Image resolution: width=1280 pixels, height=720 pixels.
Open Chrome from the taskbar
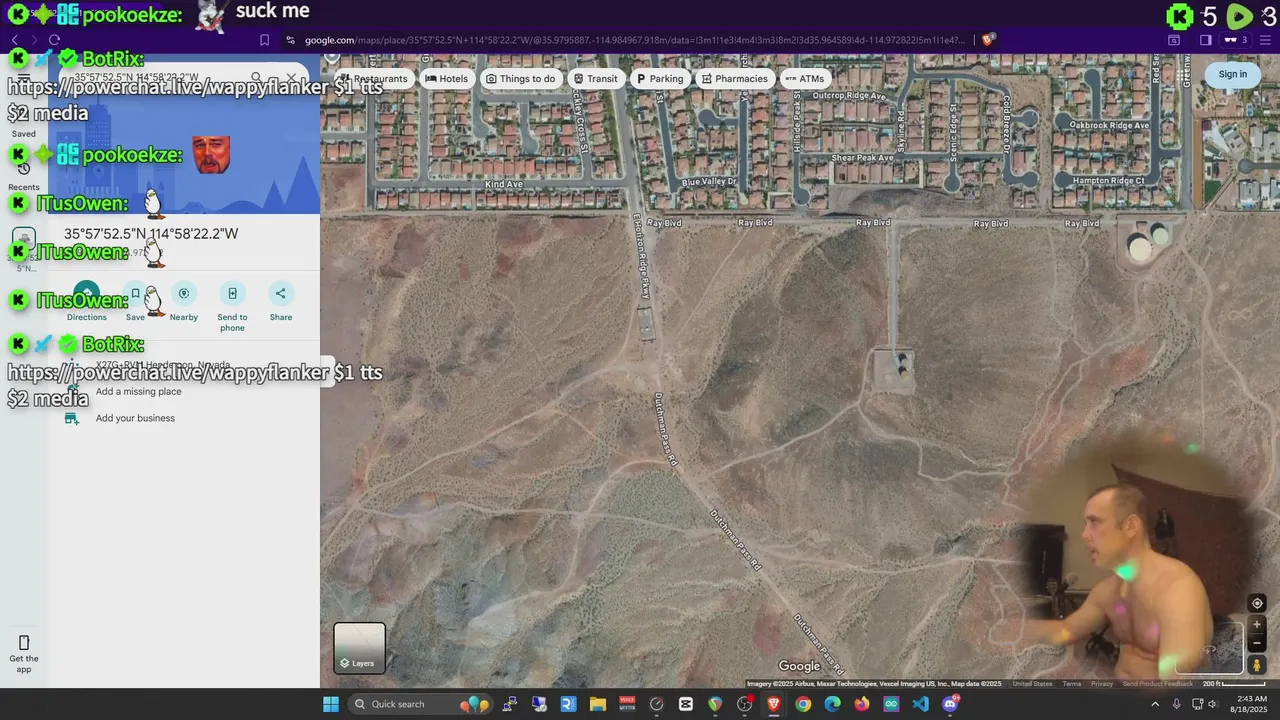click(803, 704)
